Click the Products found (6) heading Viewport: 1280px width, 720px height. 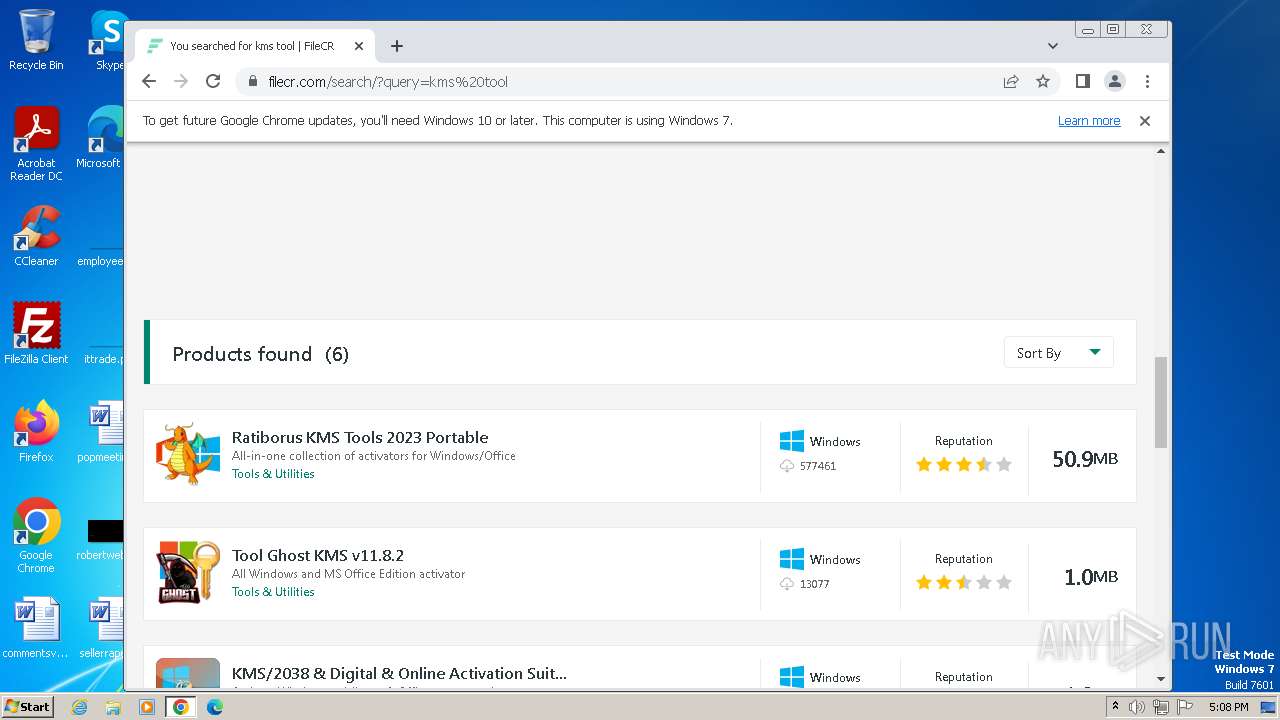click(260, 354)
